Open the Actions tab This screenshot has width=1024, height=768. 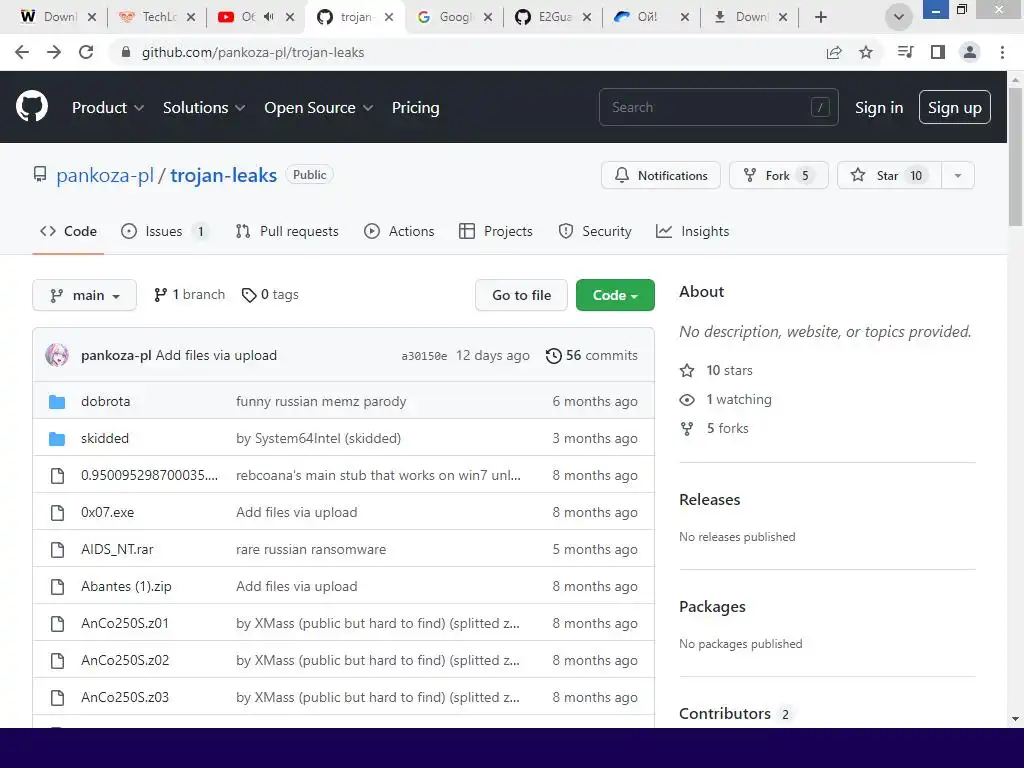pos(399,231)
